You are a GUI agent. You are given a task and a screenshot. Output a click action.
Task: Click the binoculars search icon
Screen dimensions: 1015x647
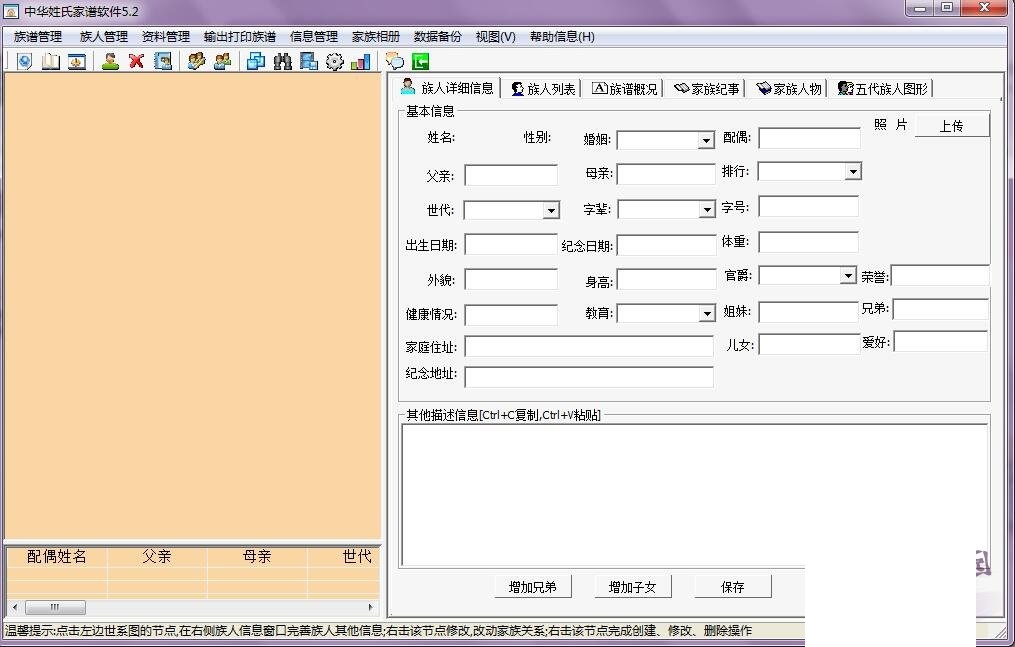[282, 62]
